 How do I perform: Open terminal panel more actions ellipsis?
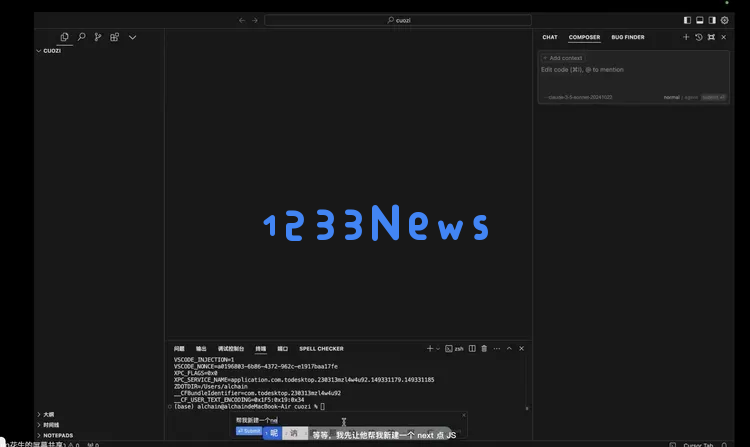tap(497, 349)
